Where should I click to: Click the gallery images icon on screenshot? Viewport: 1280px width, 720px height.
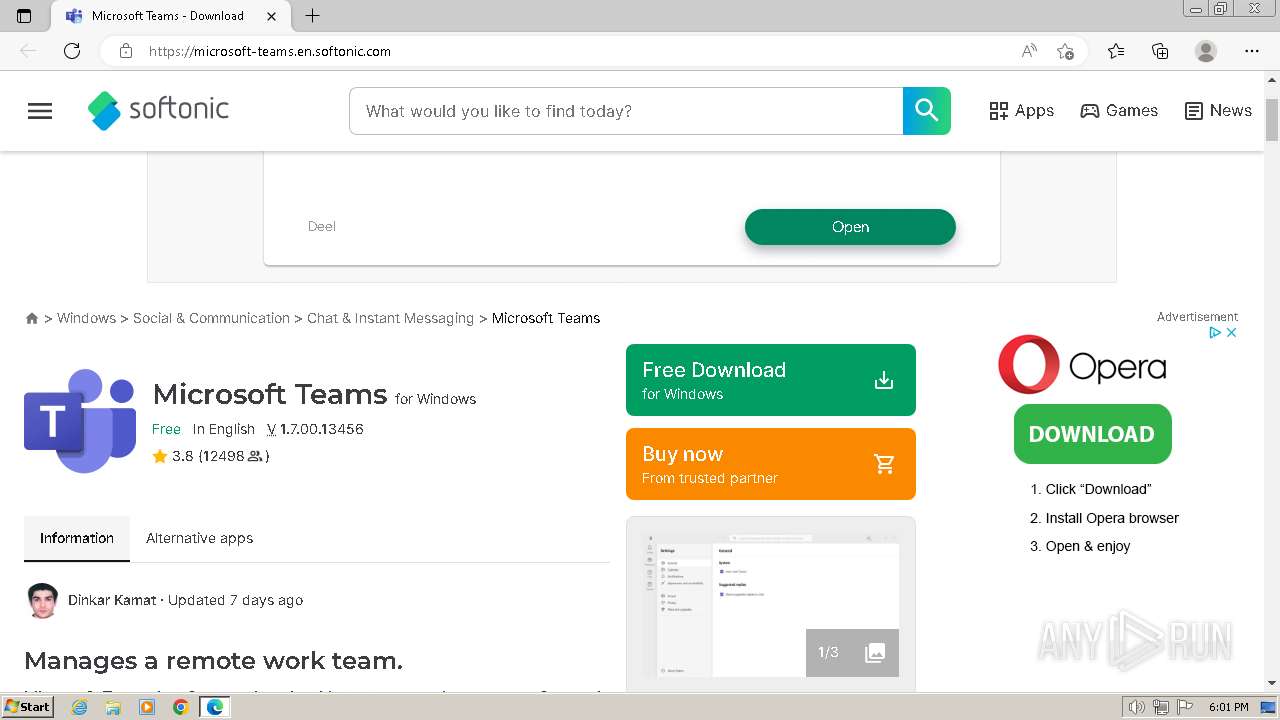875,653
